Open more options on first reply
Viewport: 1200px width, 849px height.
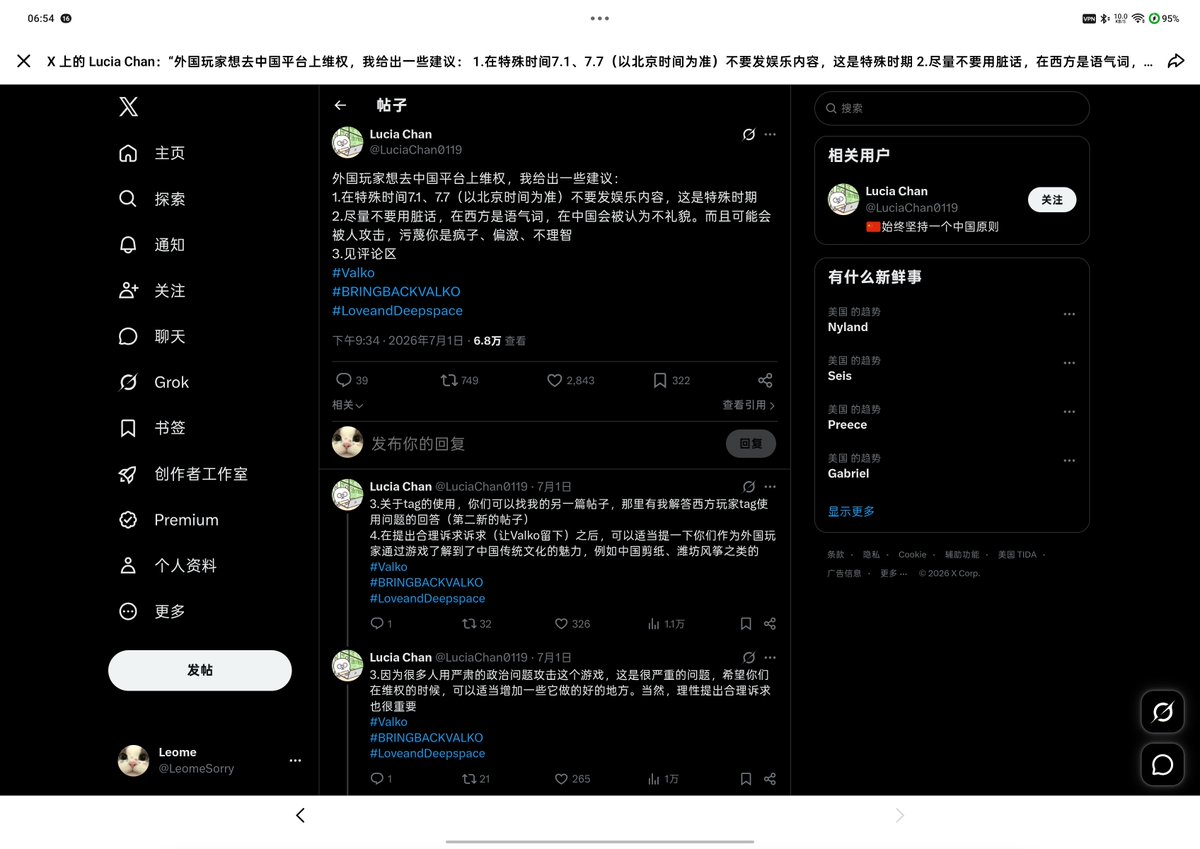(770, 486)
